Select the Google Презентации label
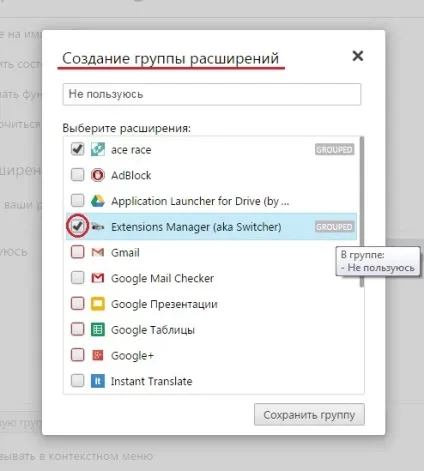The height and width of the screenshot is (471, 424). click(x=164, y=304)
